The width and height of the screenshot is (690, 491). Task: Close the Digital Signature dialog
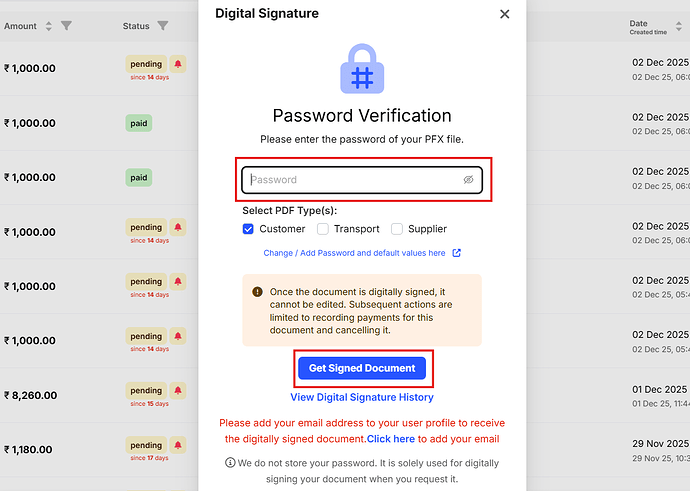point(504,14)
